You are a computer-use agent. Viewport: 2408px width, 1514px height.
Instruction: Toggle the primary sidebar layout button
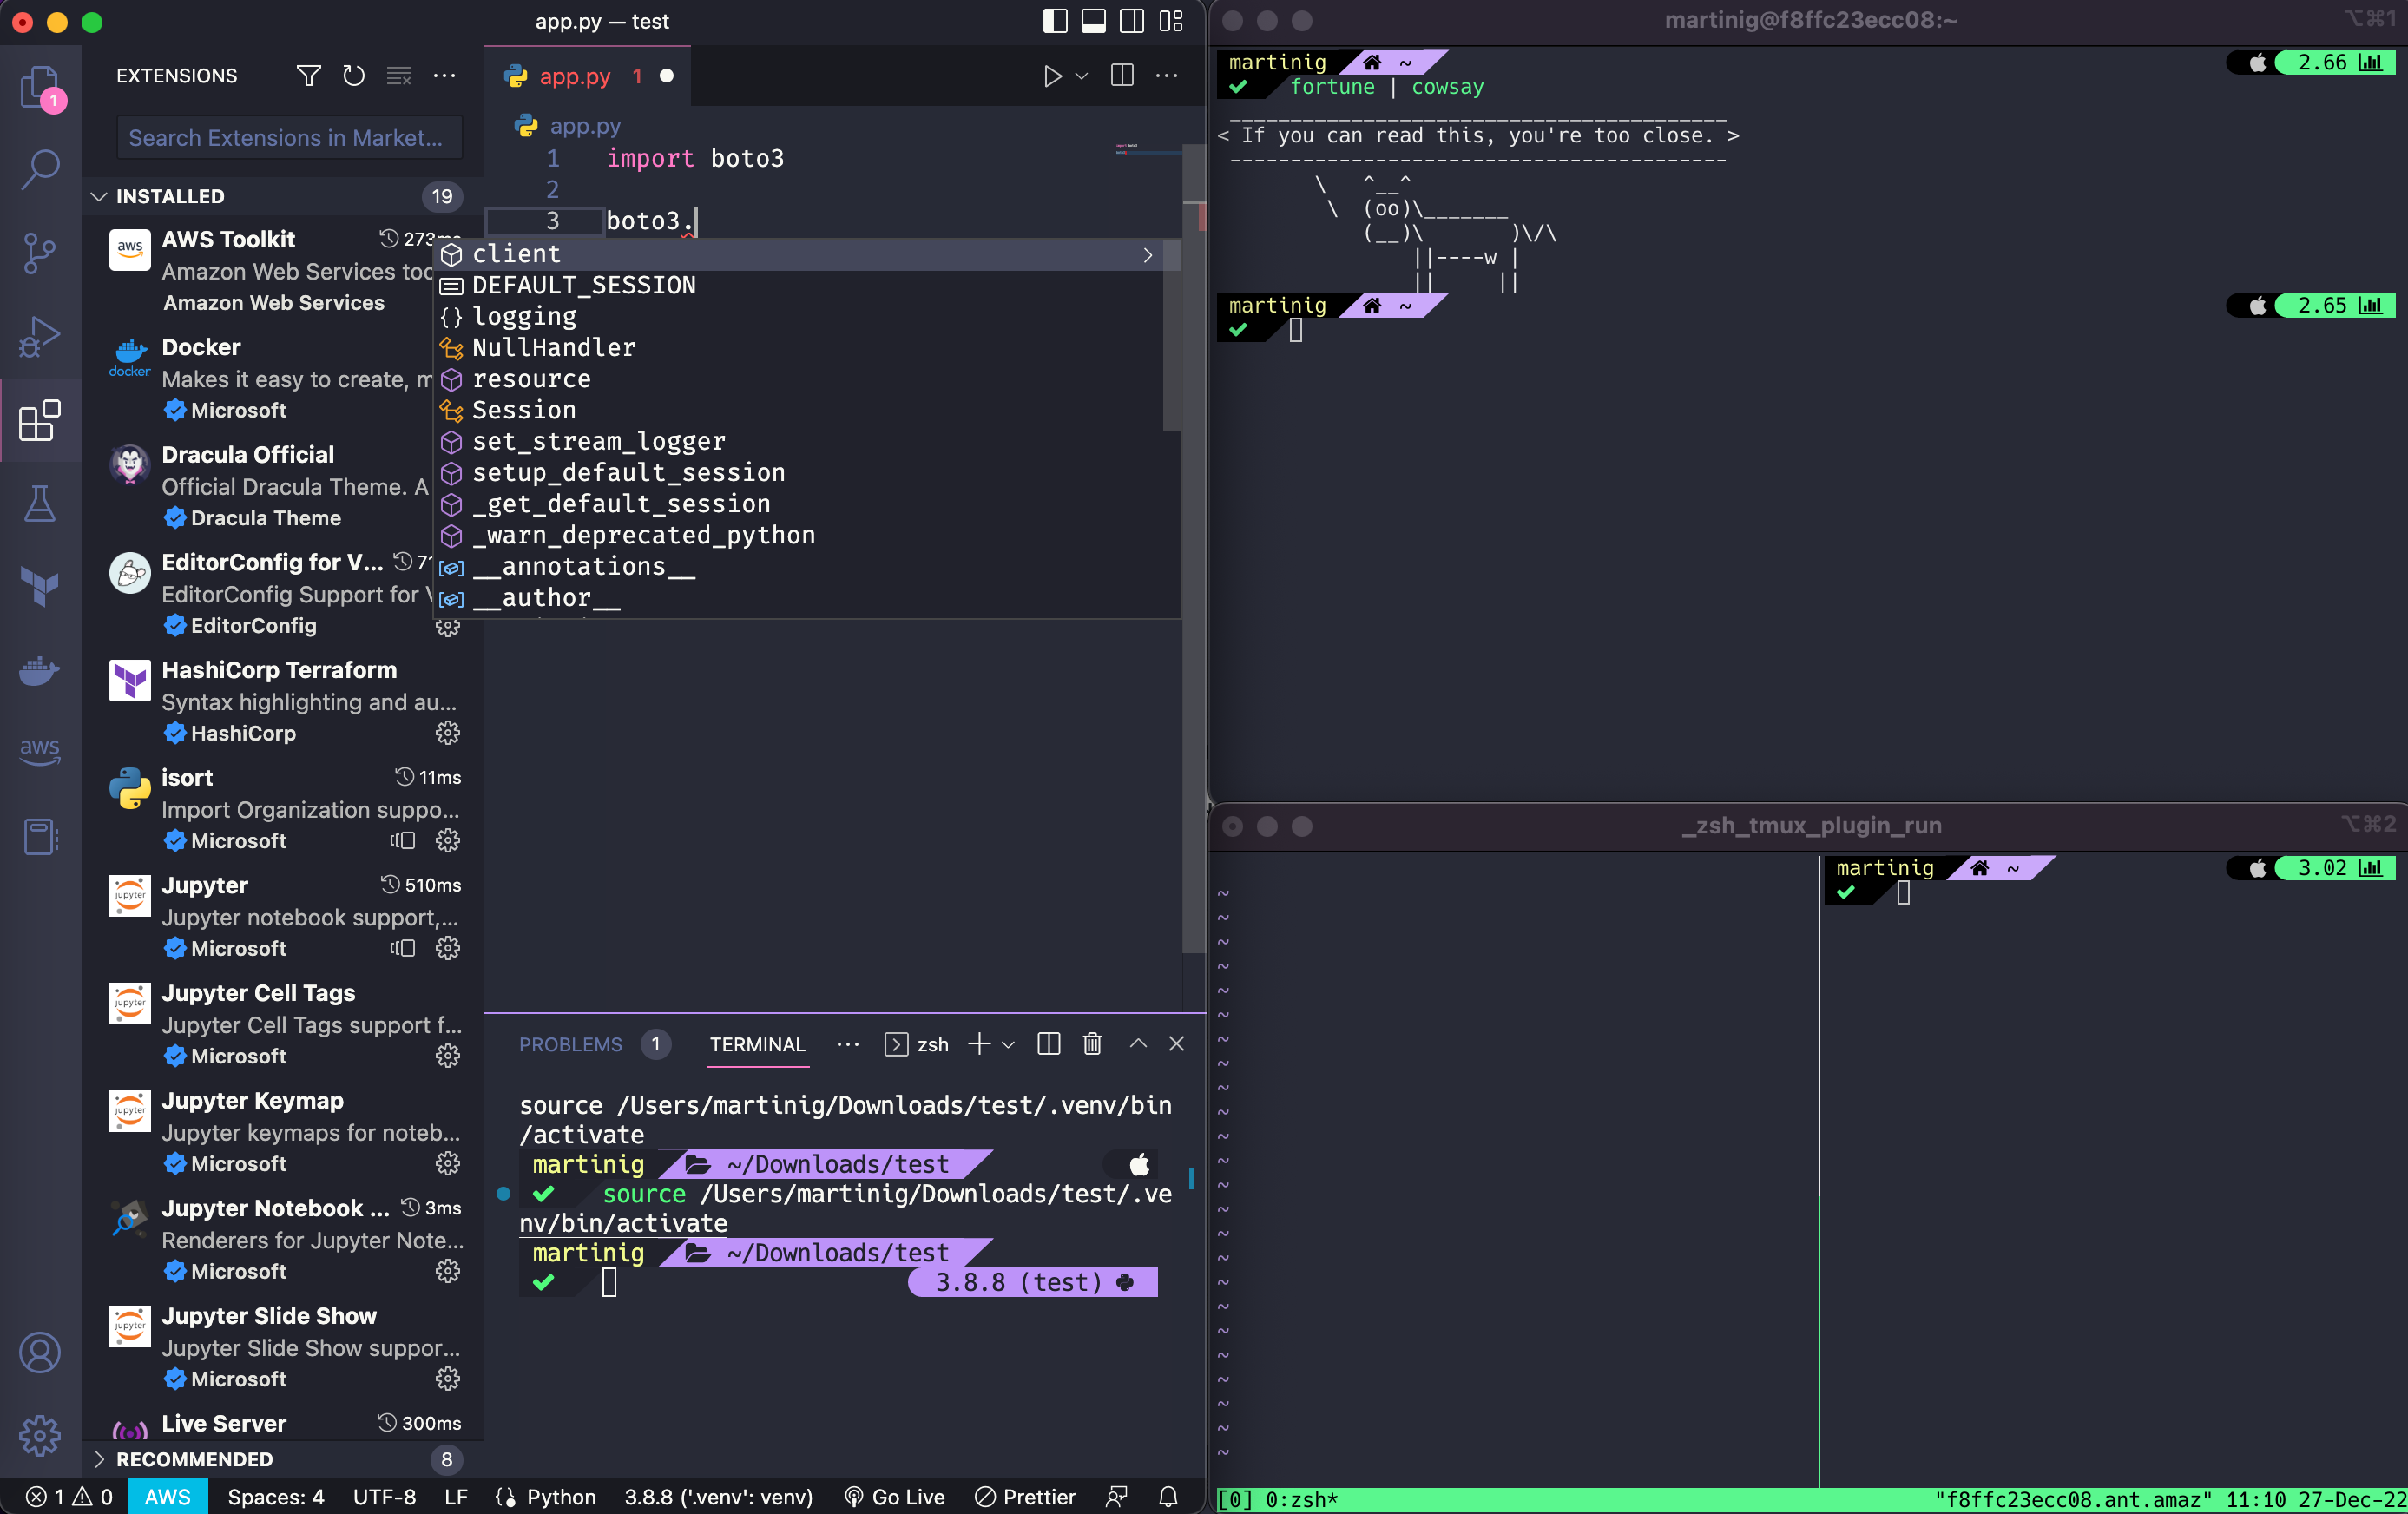coord(1055,21)
